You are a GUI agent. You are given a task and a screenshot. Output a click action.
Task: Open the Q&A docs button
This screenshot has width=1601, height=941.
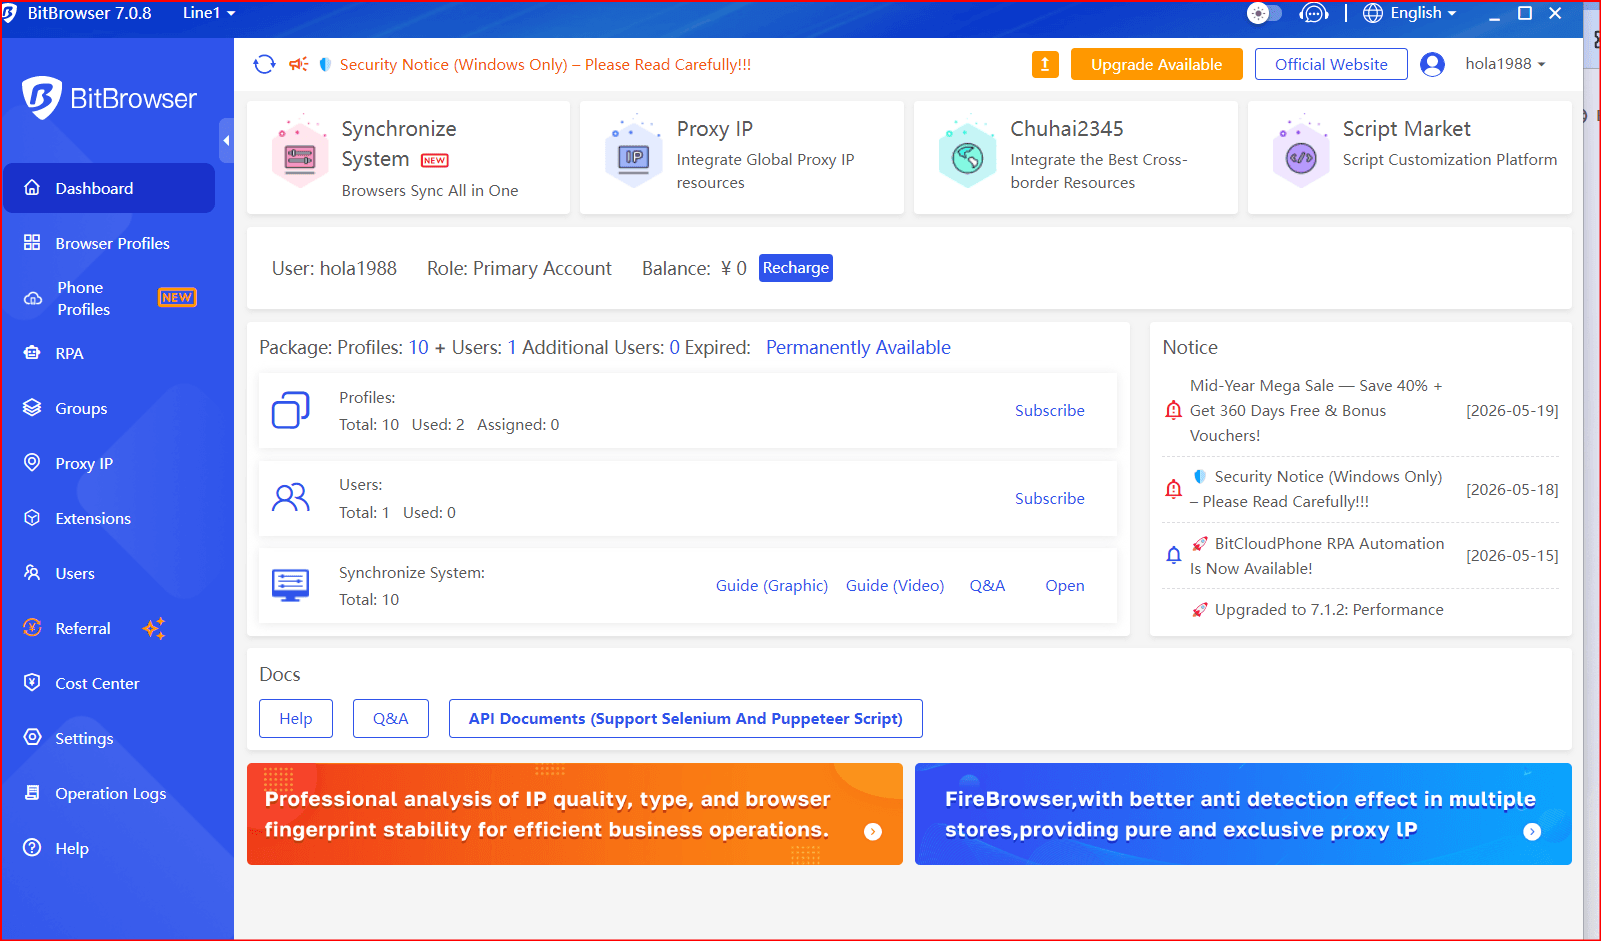coord(391,719)
